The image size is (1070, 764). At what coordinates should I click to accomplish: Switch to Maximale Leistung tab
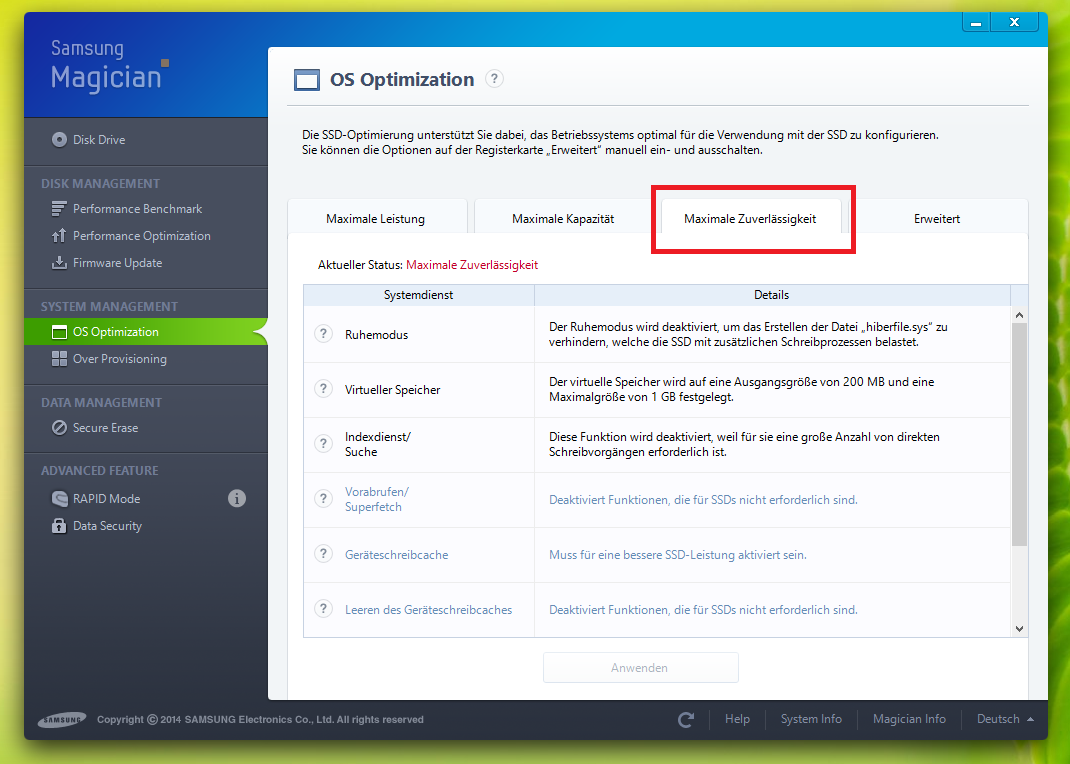375,219
